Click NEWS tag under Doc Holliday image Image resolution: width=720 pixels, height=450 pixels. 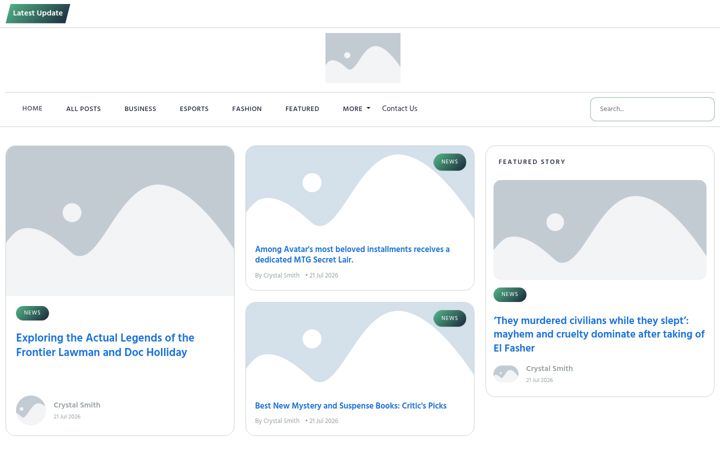[32, 313]
